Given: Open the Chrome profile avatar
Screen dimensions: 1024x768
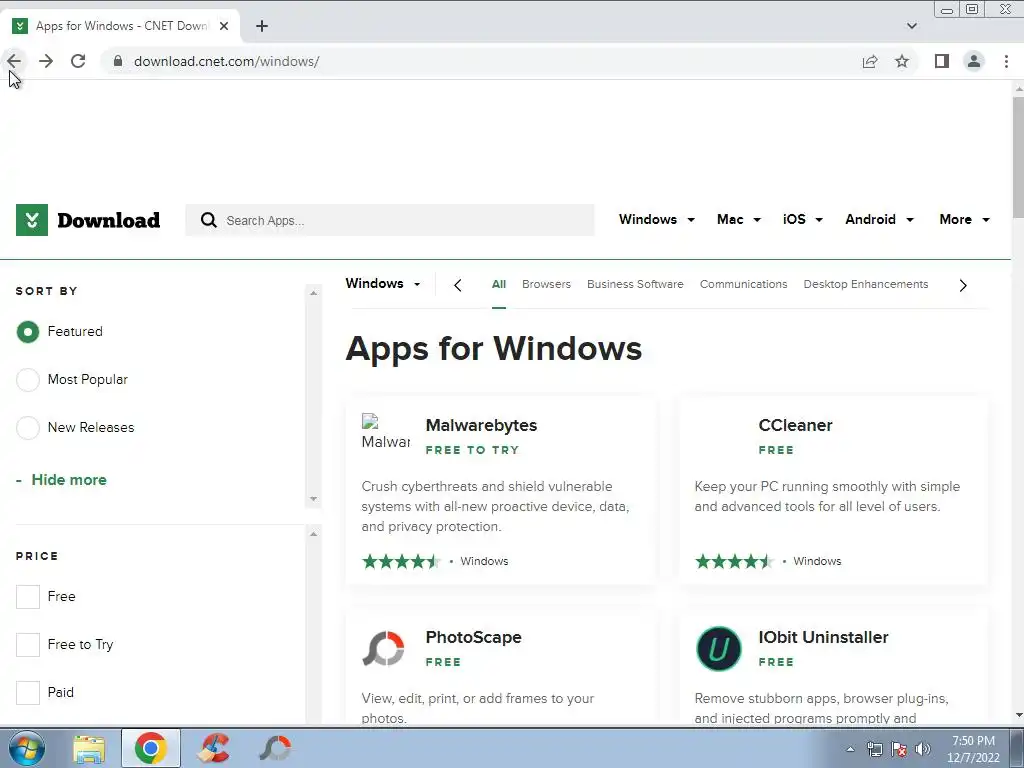Looking at the screenshot, I should click(x=974, y=61).
